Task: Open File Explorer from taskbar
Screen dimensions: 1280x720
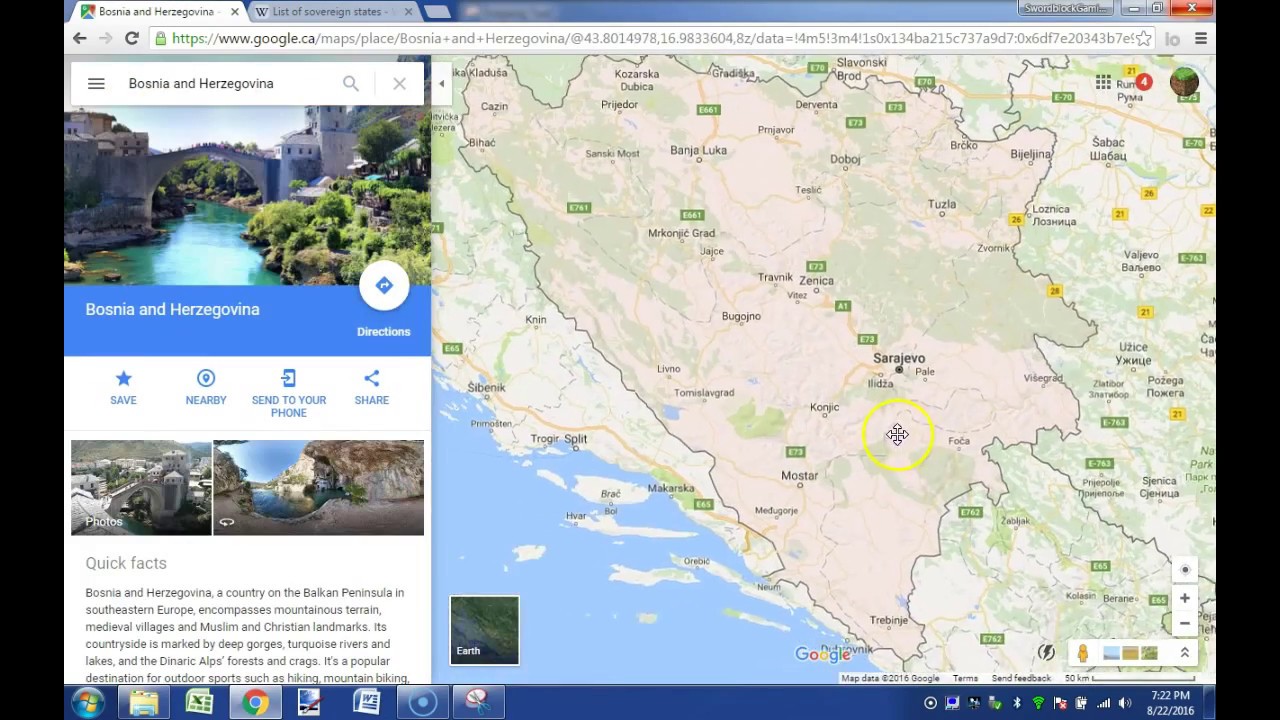Action: [x=144, y=703]
